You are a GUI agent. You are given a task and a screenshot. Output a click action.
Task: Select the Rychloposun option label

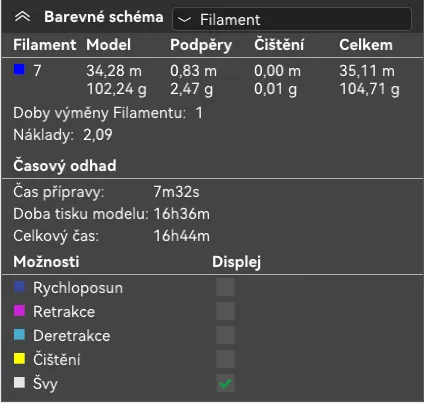78,288
